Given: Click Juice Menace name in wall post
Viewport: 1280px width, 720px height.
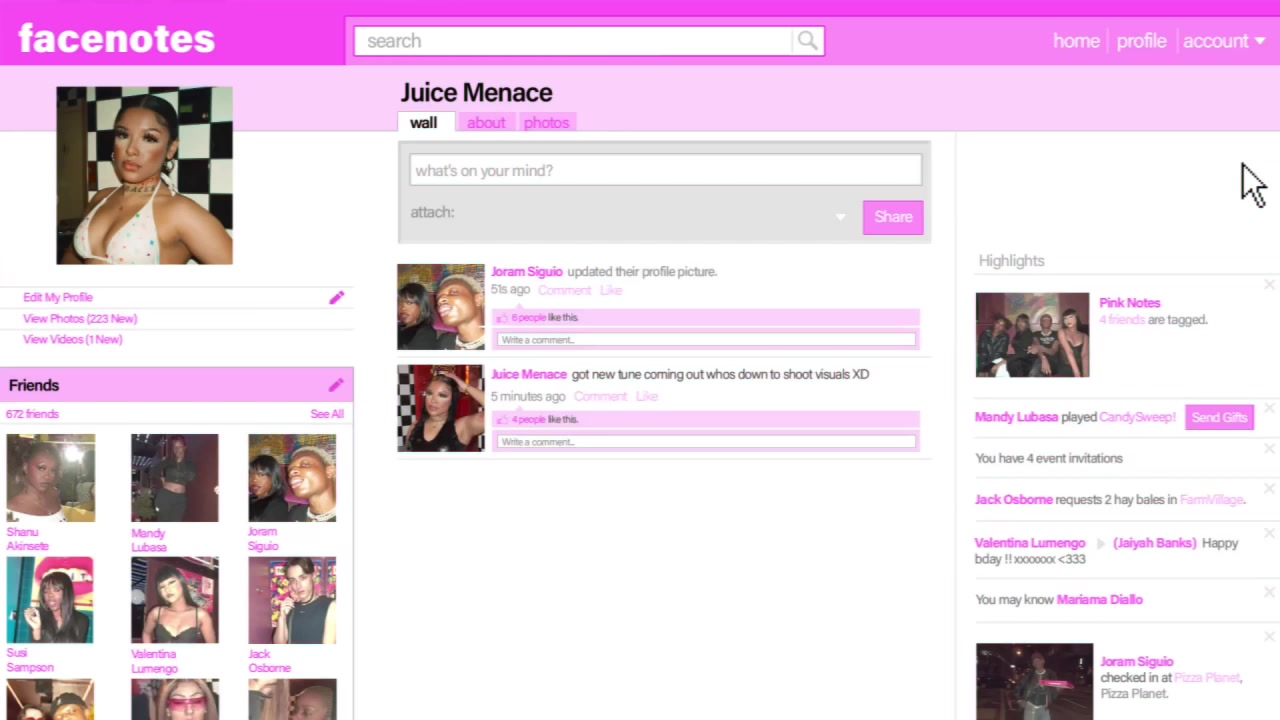Looking at the screenshot, I should (528, 374).
